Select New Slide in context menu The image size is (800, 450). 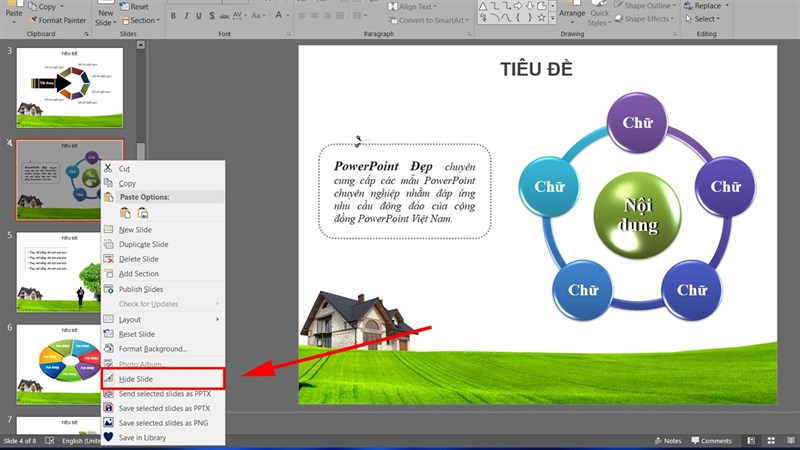pyautogui.click(x=163, y=230)
